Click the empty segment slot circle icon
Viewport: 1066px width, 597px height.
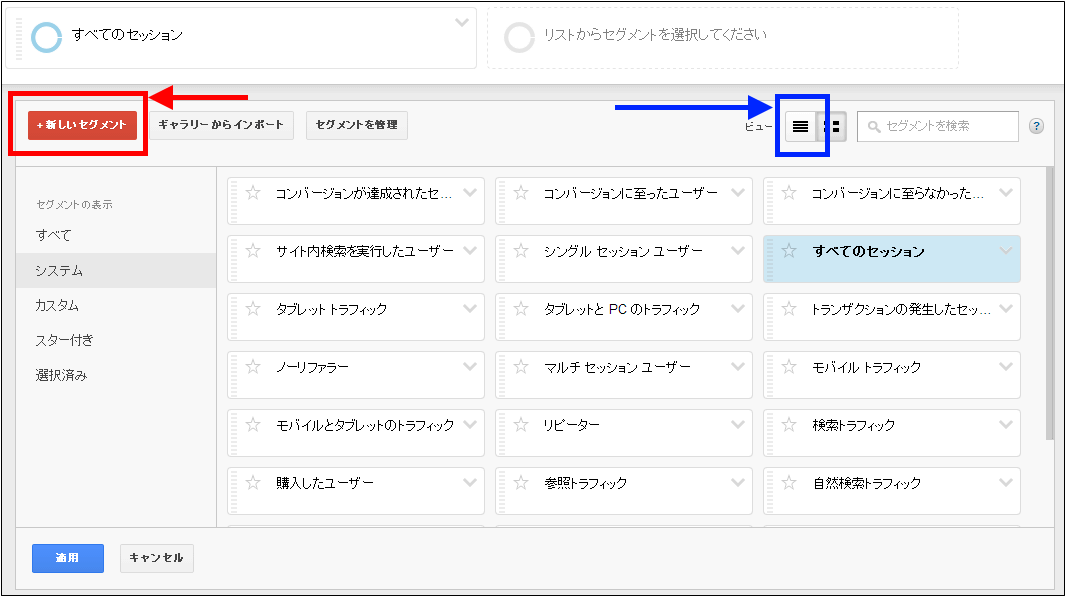tap(519, 37)
